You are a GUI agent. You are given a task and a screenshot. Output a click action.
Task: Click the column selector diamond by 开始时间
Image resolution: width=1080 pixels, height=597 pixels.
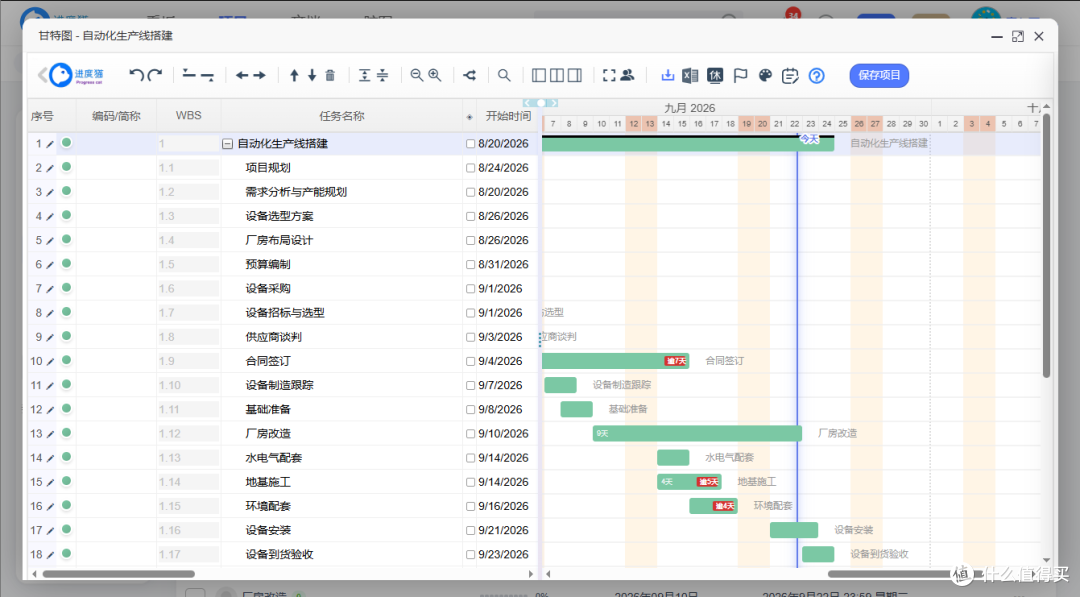470,117
